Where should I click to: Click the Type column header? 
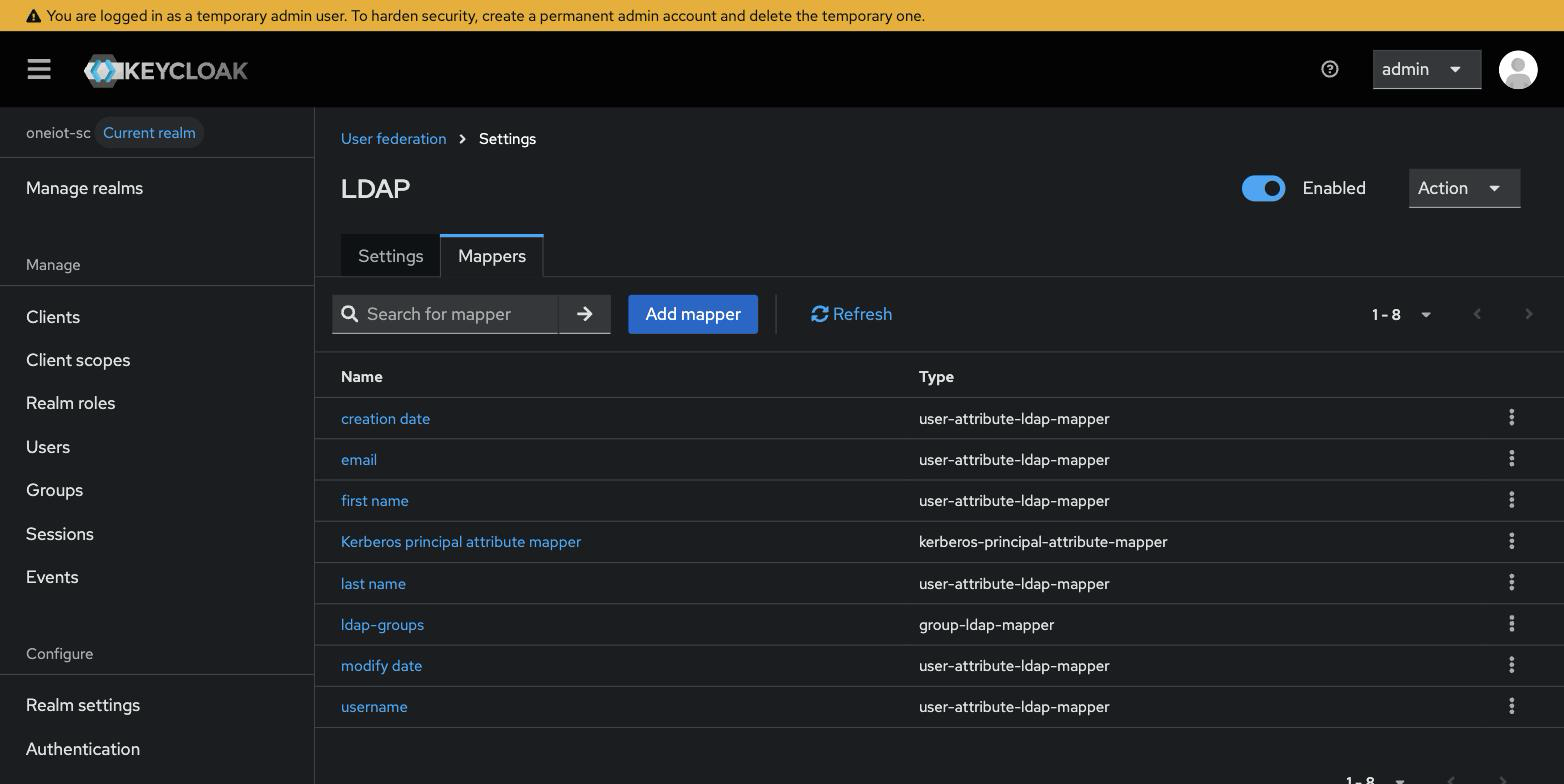pos(936,377)
